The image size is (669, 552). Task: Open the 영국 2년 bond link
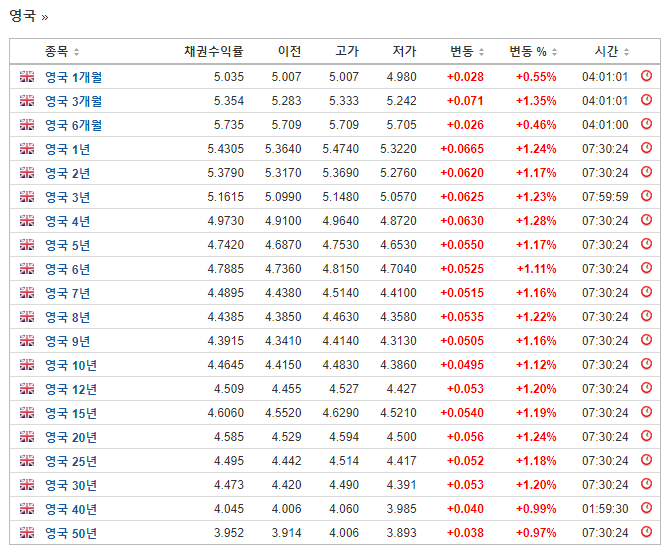click(x=67, y=173)
